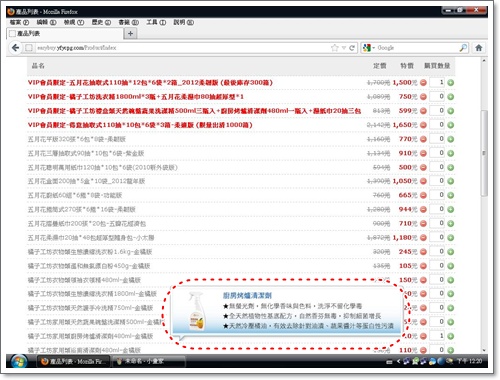Run search with the magnifier icon

pos(463,48)
